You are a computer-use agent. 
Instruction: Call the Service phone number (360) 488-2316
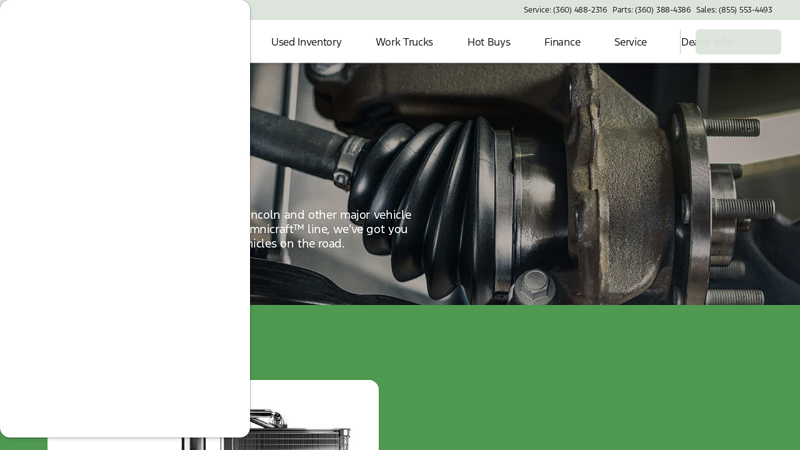point(580,10)
